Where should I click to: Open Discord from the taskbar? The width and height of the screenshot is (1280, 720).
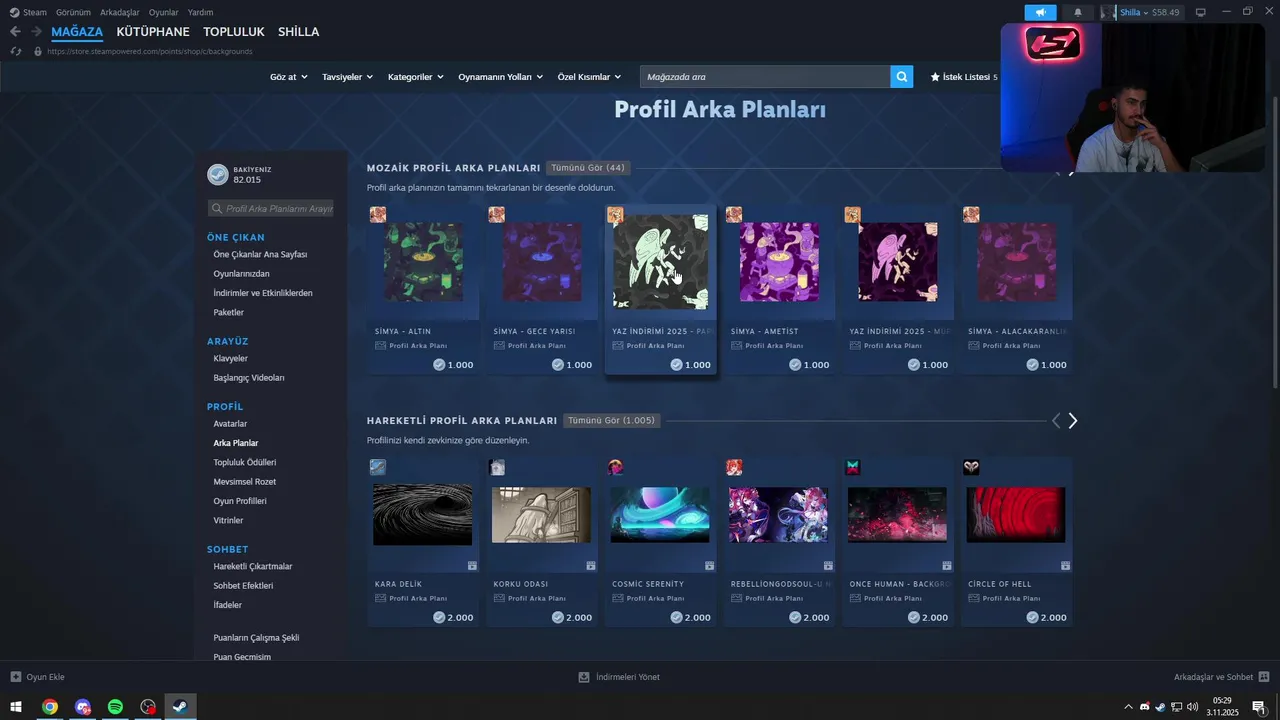coord(82,707)
